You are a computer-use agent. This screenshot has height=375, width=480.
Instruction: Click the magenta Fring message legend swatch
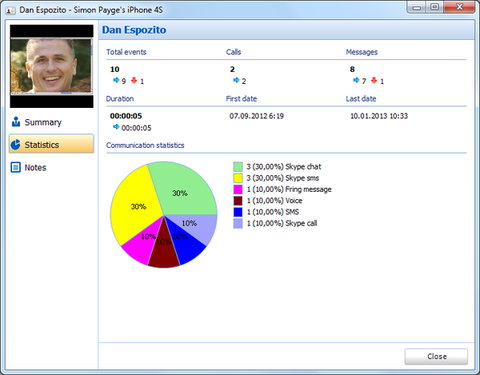238,189
